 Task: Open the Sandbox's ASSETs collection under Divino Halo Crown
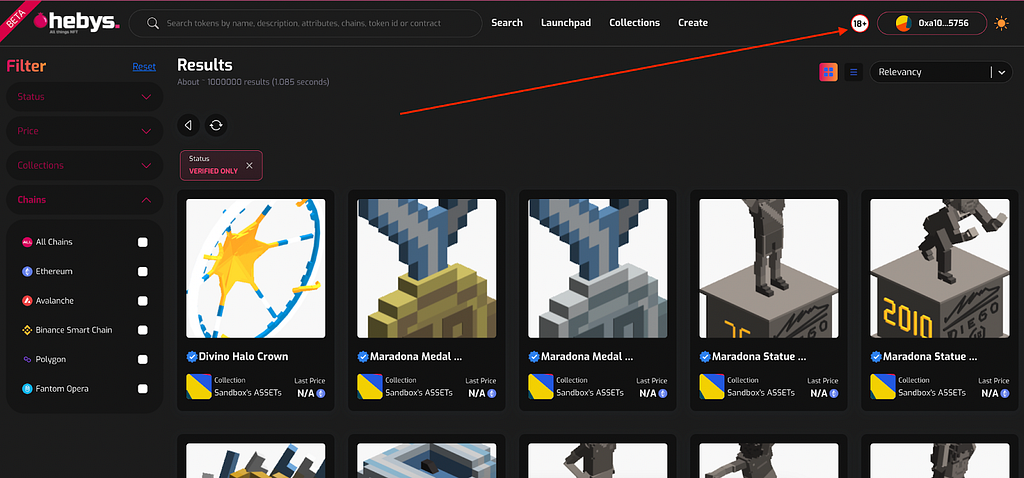pos(248,392)
